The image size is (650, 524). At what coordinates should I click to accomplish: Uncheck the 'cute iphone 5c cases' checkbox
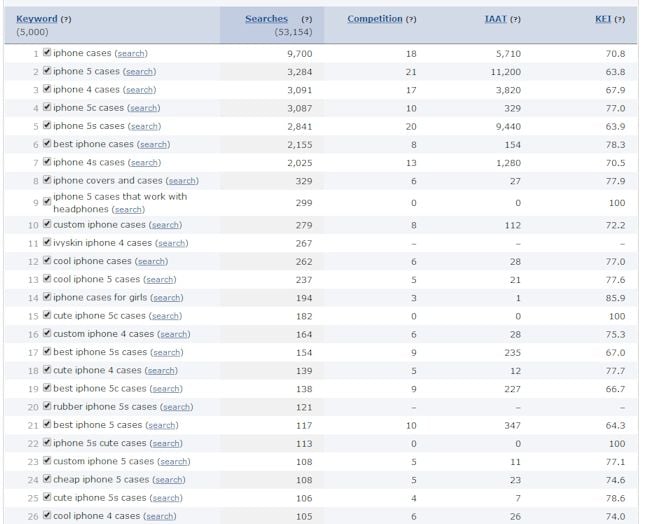pos(47,315)
